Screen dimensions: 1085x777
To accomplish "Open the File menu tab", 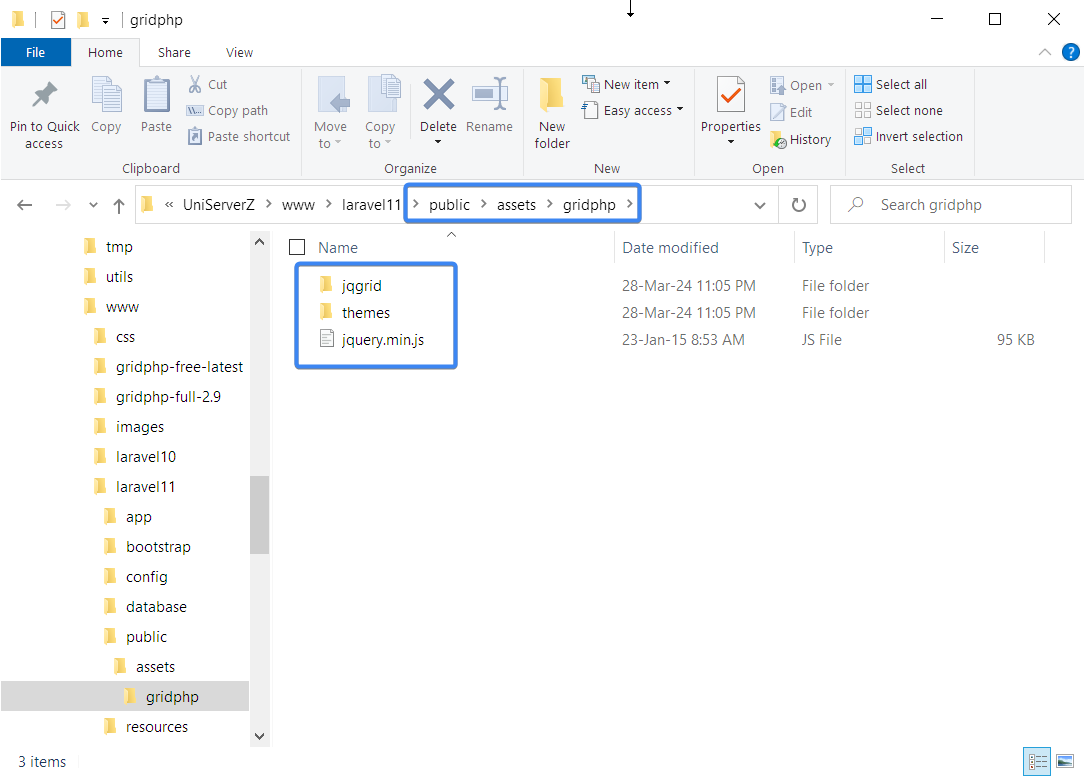I will pyautogui.click(x=35, y=52).
